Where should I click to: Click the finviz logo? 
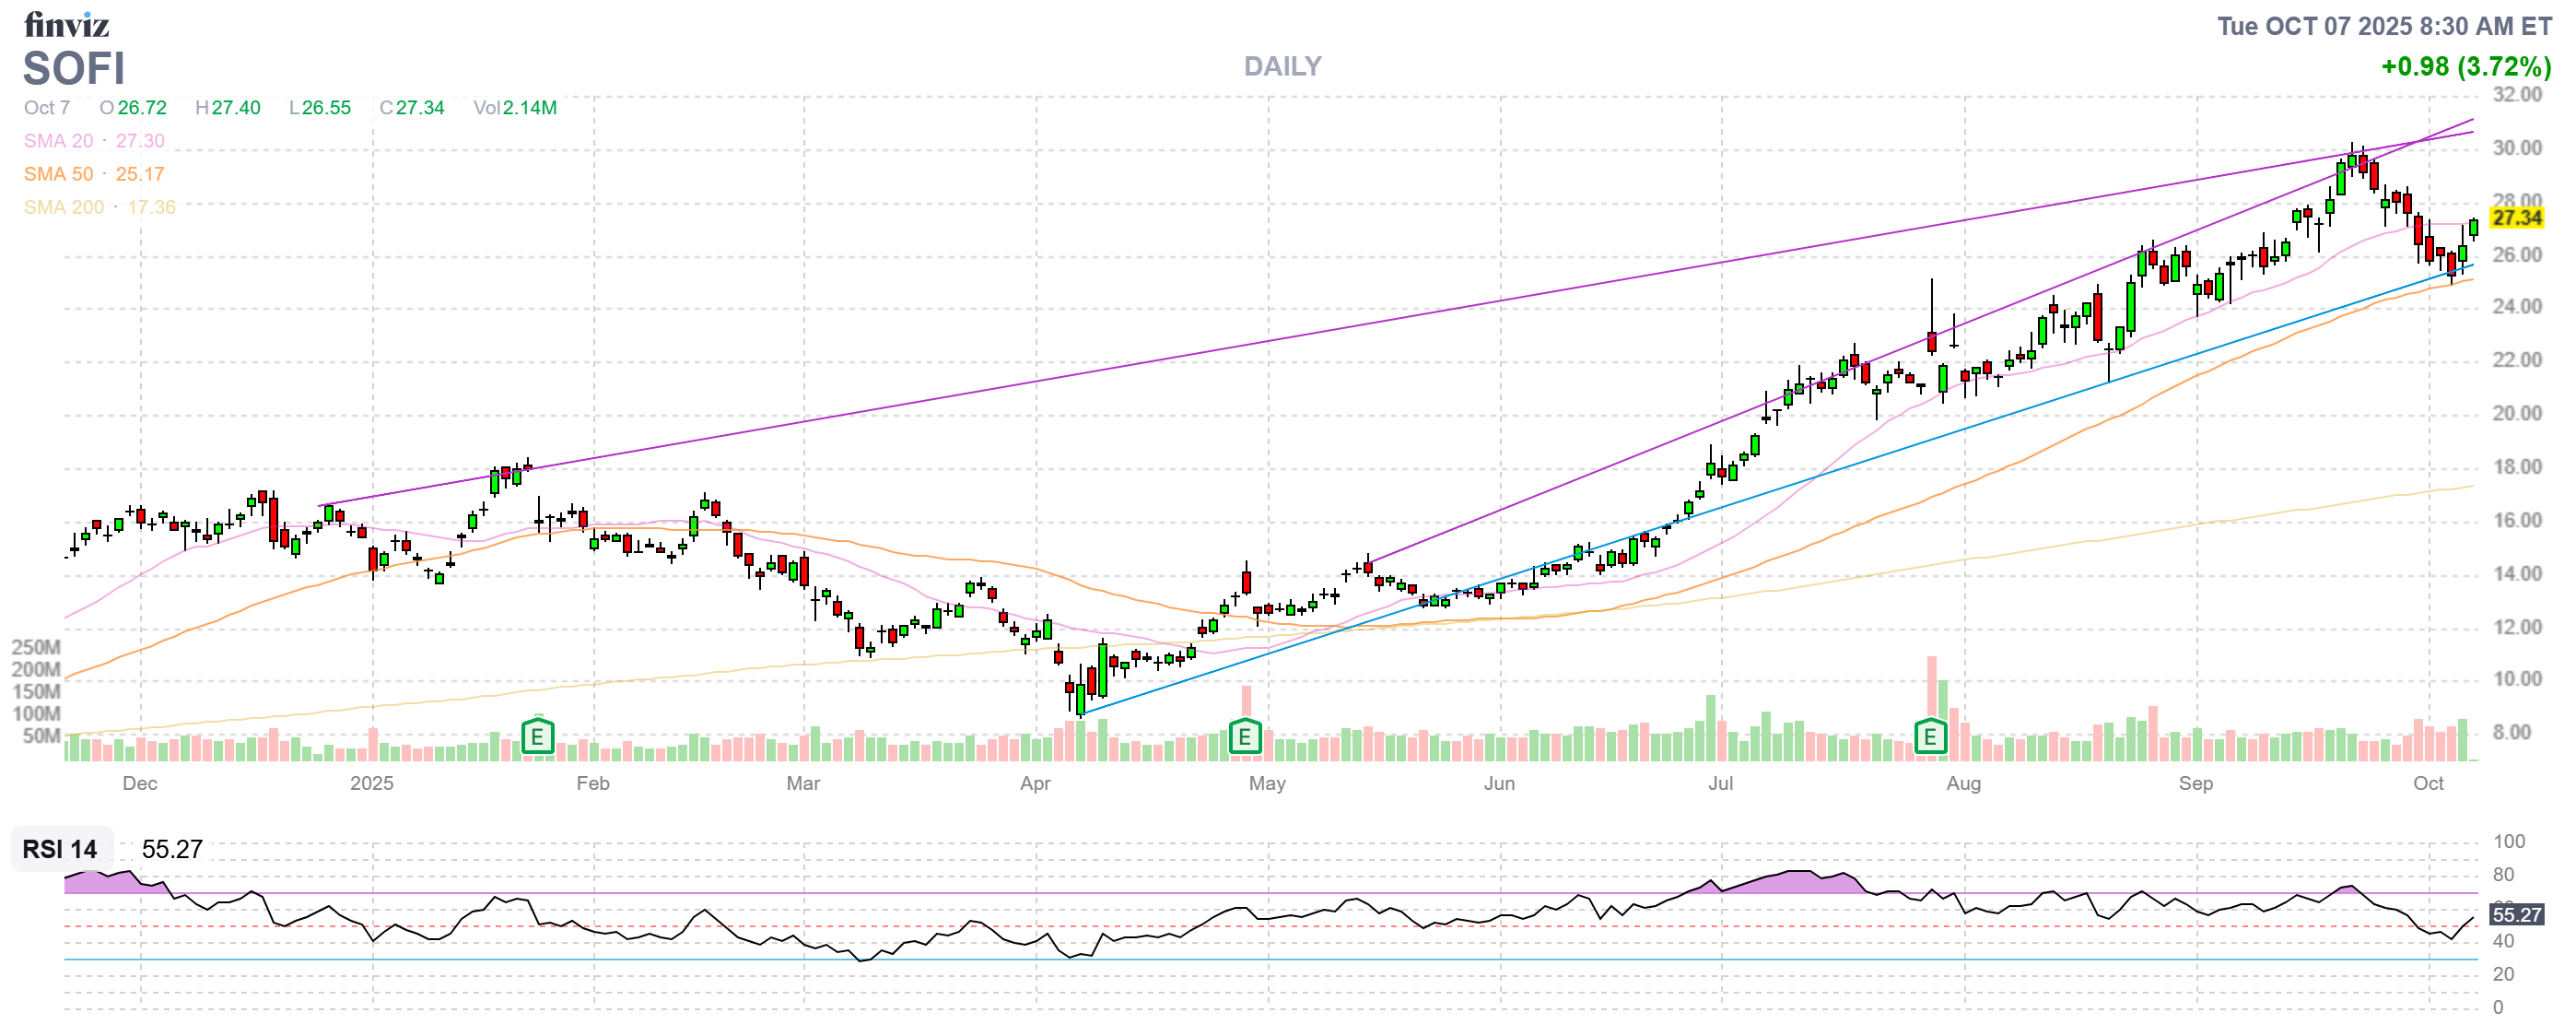[66, 23]
